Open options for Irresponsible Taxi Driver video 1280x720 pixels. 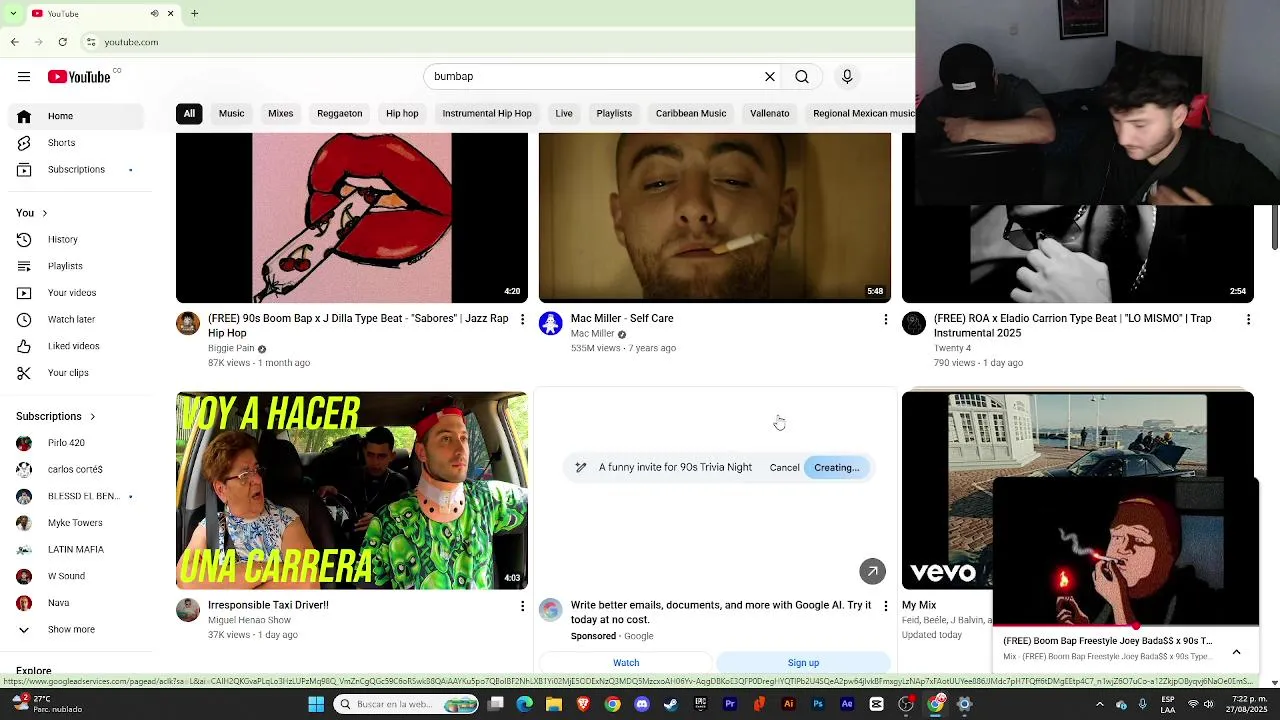tap(522, 606)
